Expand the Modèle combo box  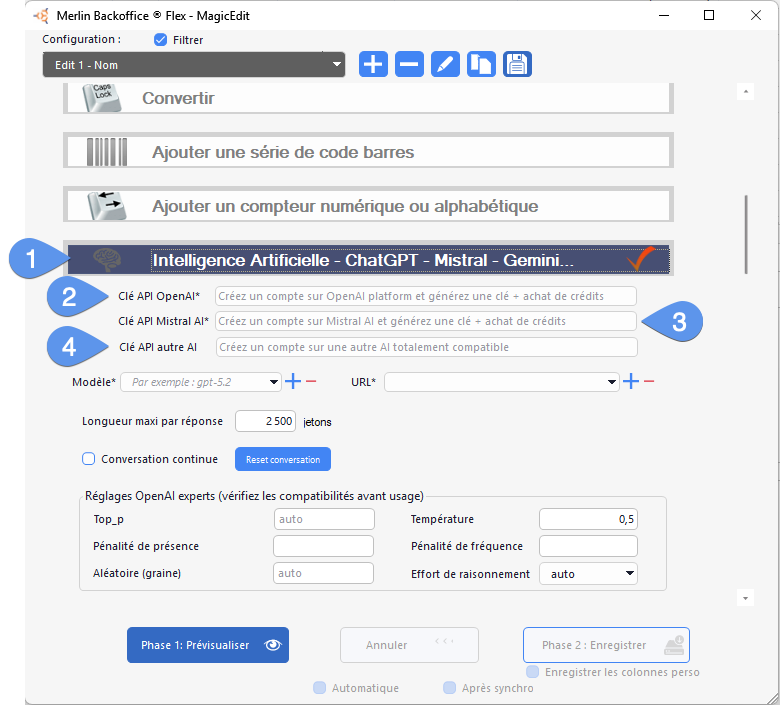pos(274,382)
